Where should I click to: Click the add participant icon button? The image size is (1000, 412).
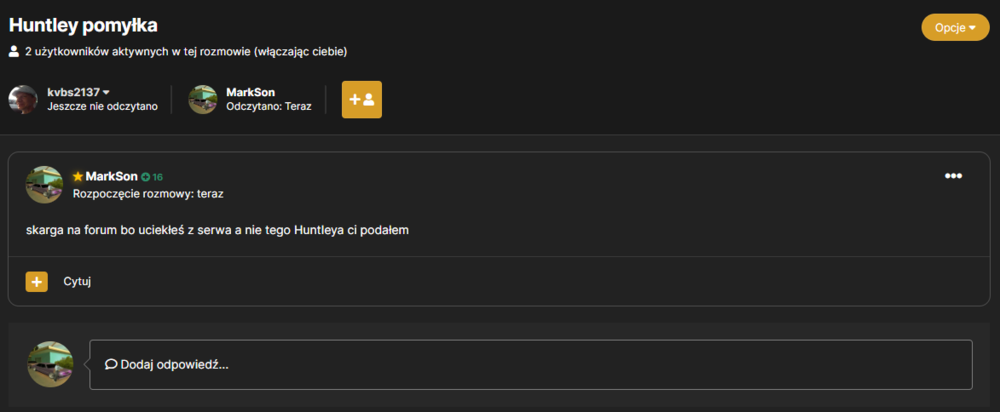(x=362, y=99)
